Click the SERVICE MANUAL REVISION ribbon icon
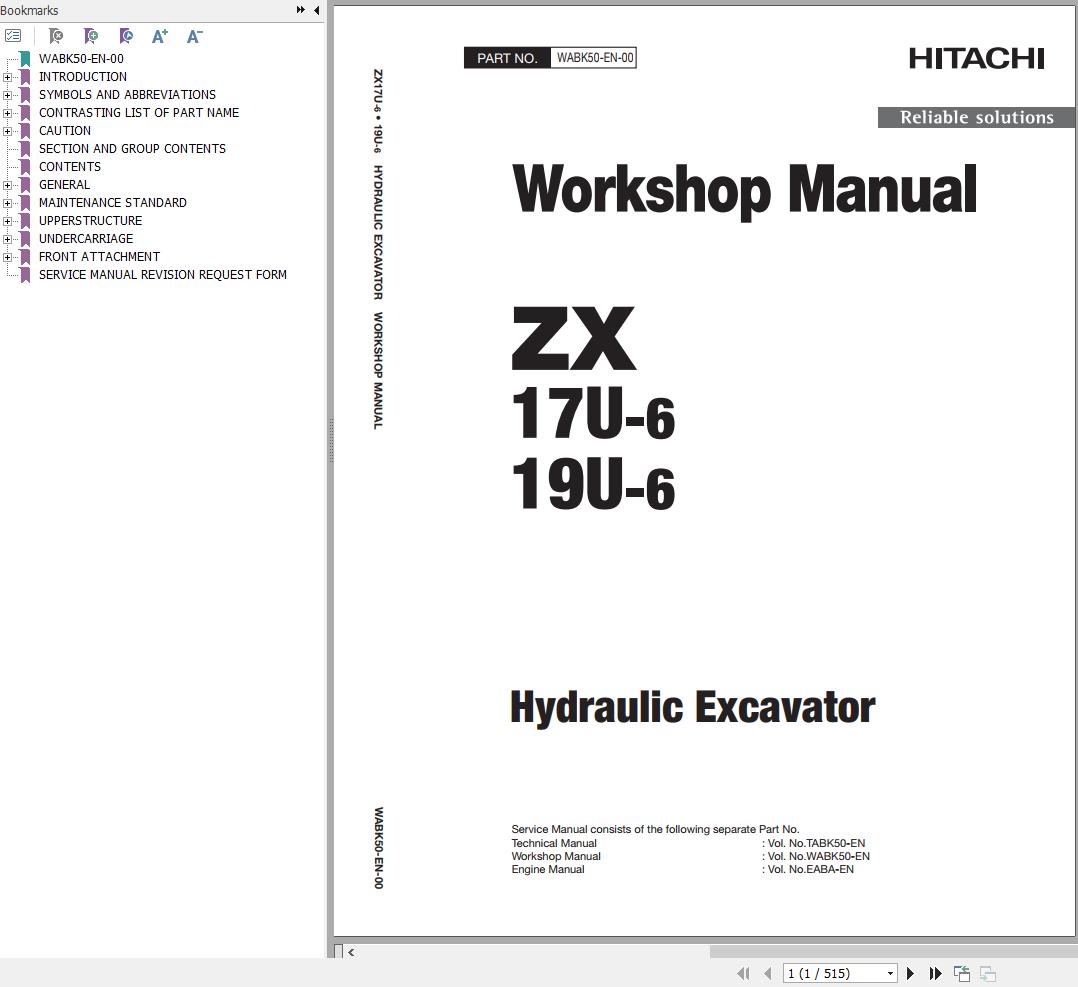The height and width of the screenshot is (987, 1078). coord(25,275)
